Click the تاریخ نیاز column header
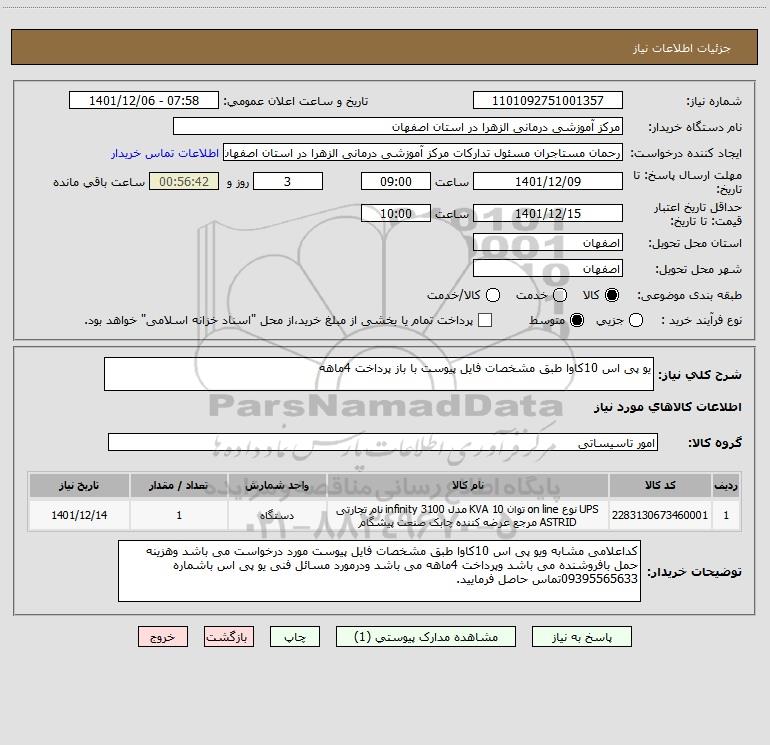This screenshot has width=770, height=745. (79, 485)
